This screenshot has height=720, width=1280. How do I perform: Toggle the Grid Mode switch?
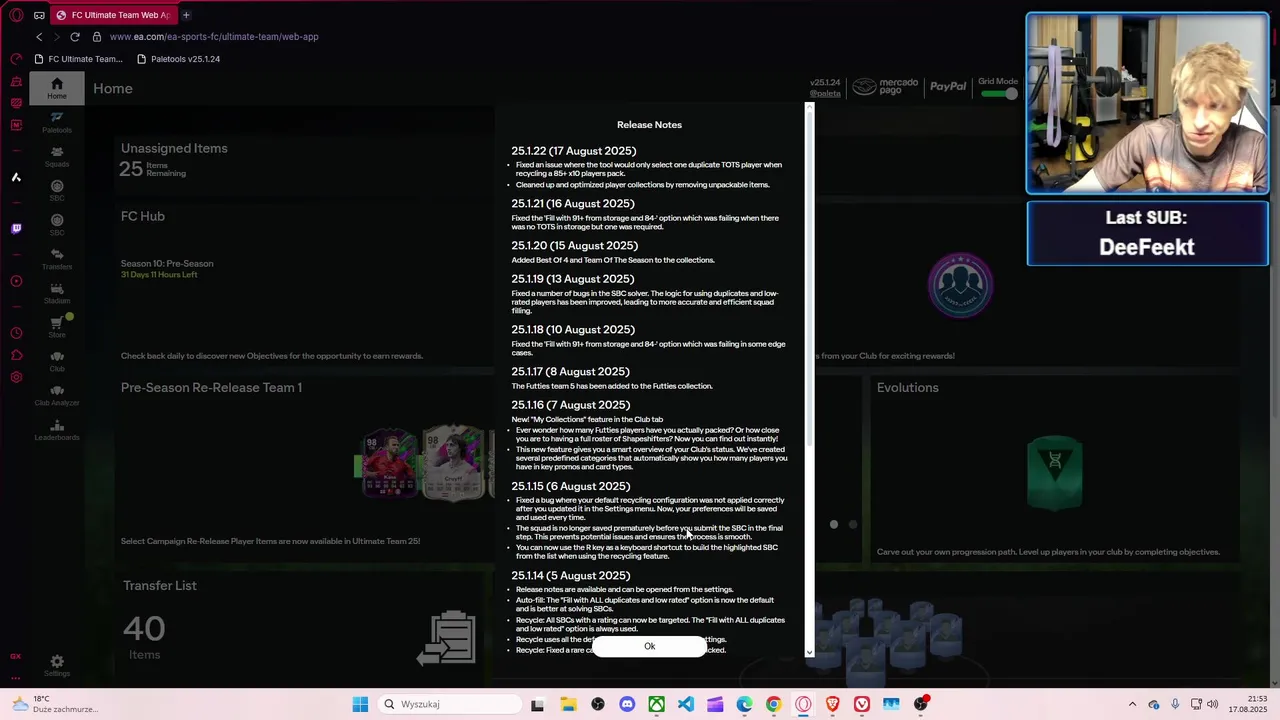tap(999, 93)
